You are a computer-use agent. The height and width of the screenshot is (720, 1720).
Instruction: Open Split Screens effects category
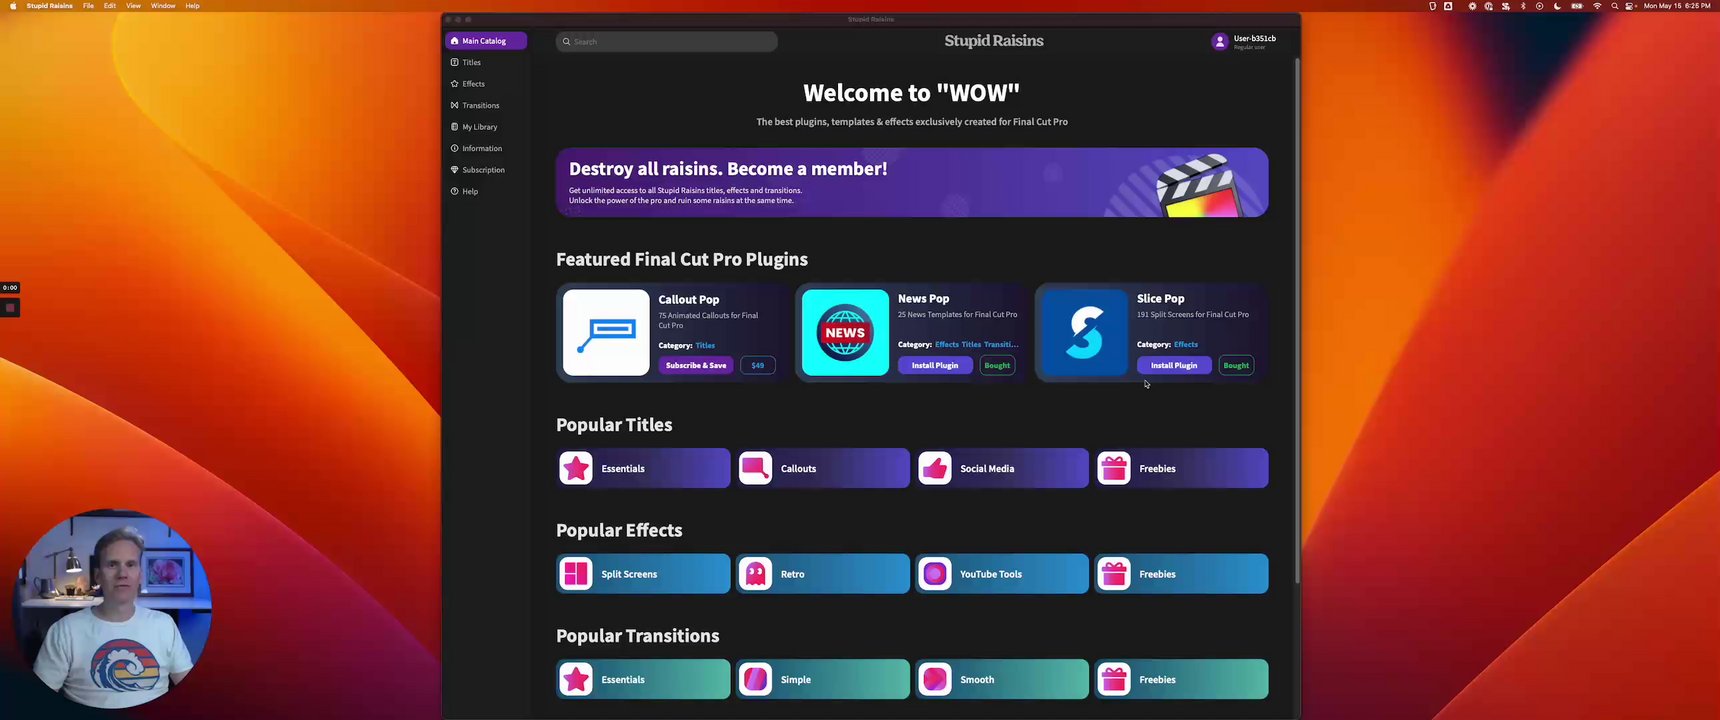643,574
